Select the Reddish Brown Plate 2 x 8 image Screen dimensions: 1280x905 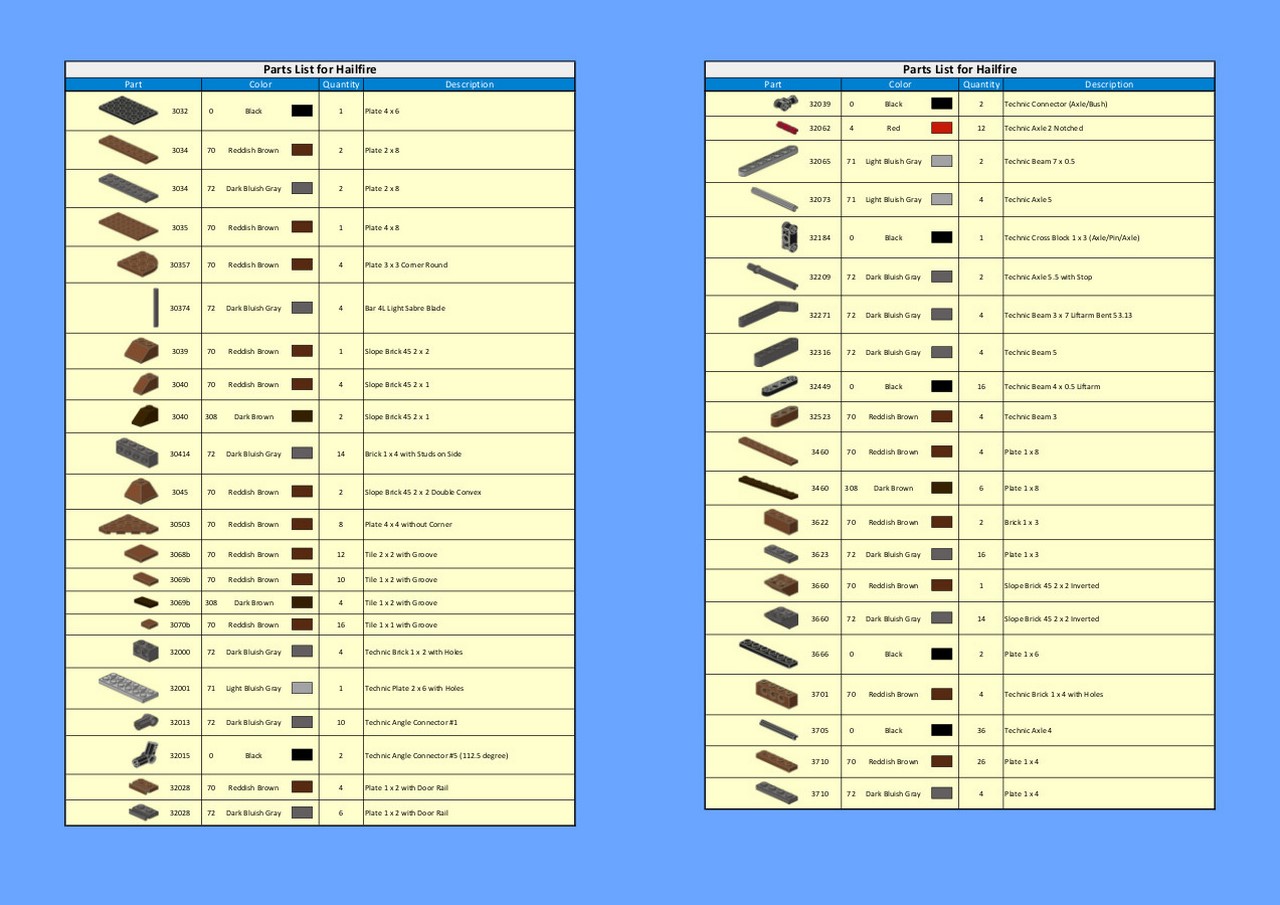pyautogui.click(x=128, y=150)
